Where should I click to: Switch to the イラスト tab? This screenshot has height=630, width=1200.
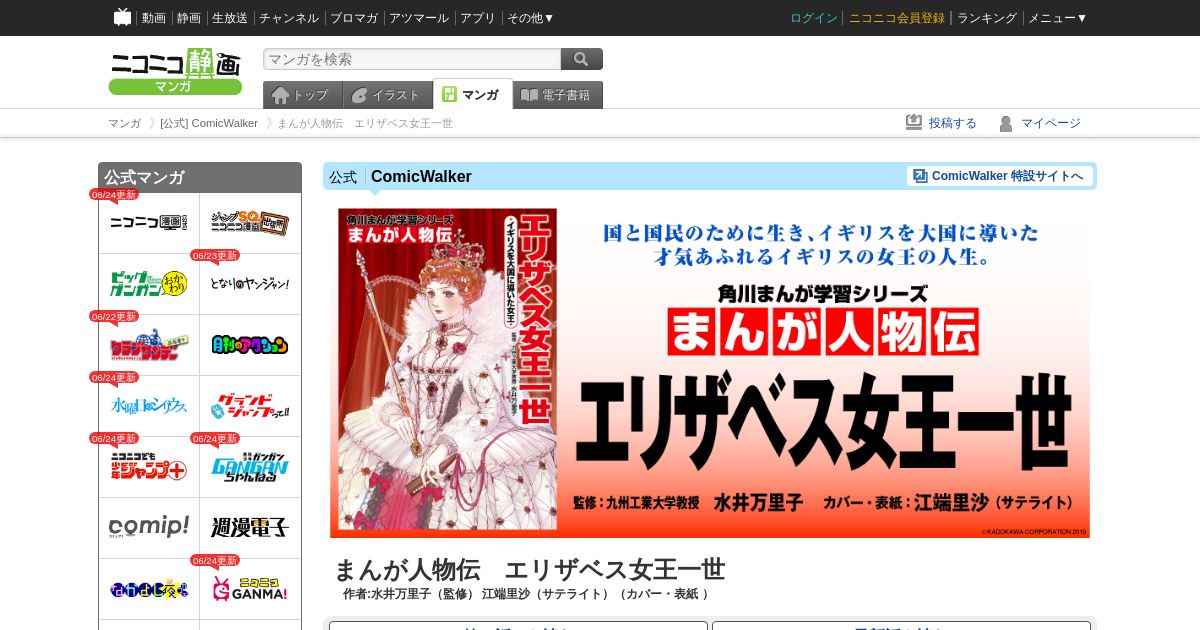(x=387, y=95)
